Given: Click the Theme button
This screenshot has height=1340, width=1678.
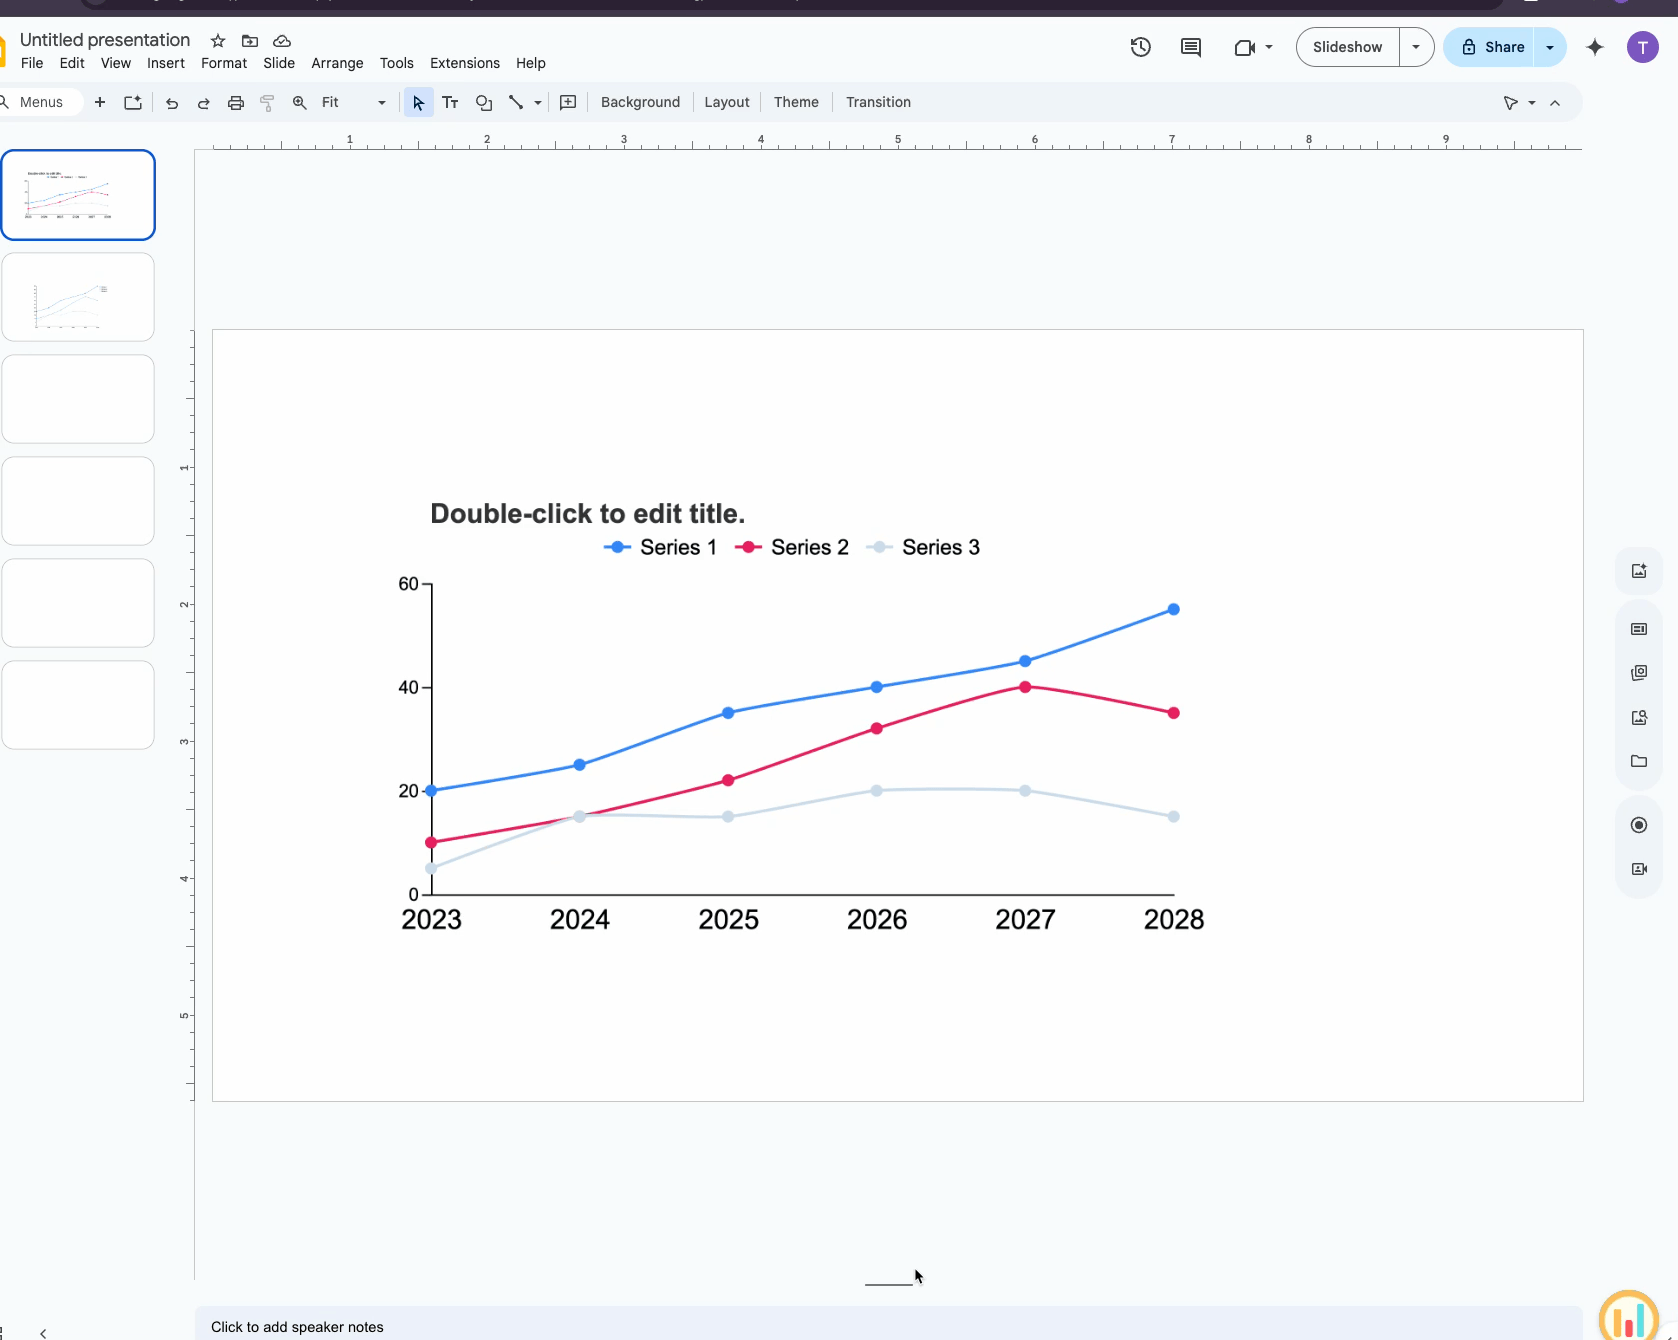Looking at the screenshot, I should pyautogui.click(x=796, y=102).
